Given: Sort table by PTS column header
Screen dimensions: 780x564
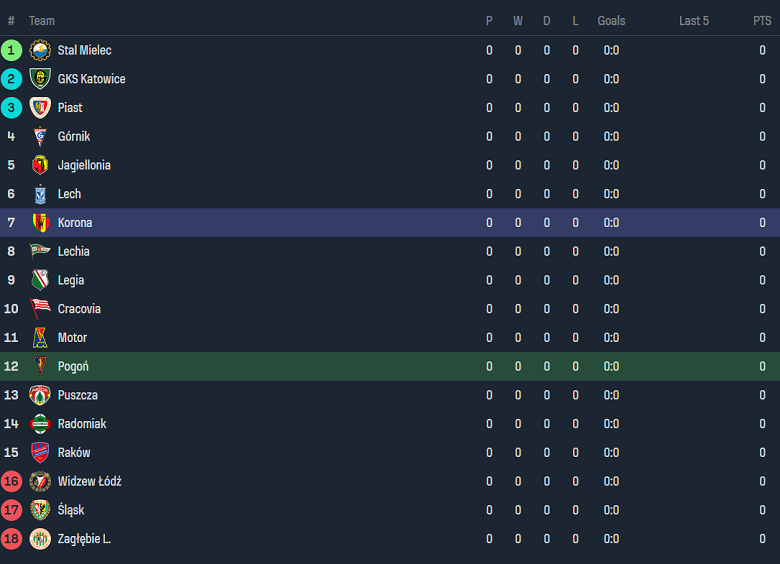Looking at the screenshot, I should coord(762,21).
